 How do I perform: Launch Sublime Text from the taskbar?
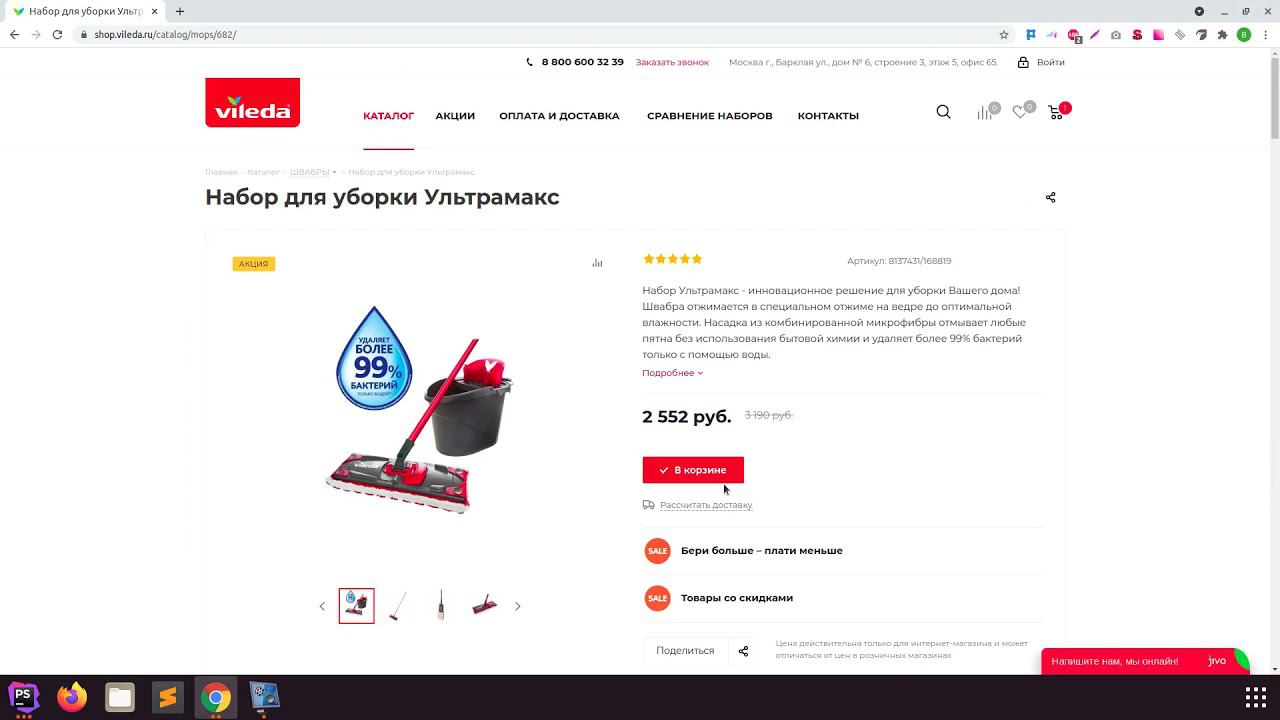[168, 697]
